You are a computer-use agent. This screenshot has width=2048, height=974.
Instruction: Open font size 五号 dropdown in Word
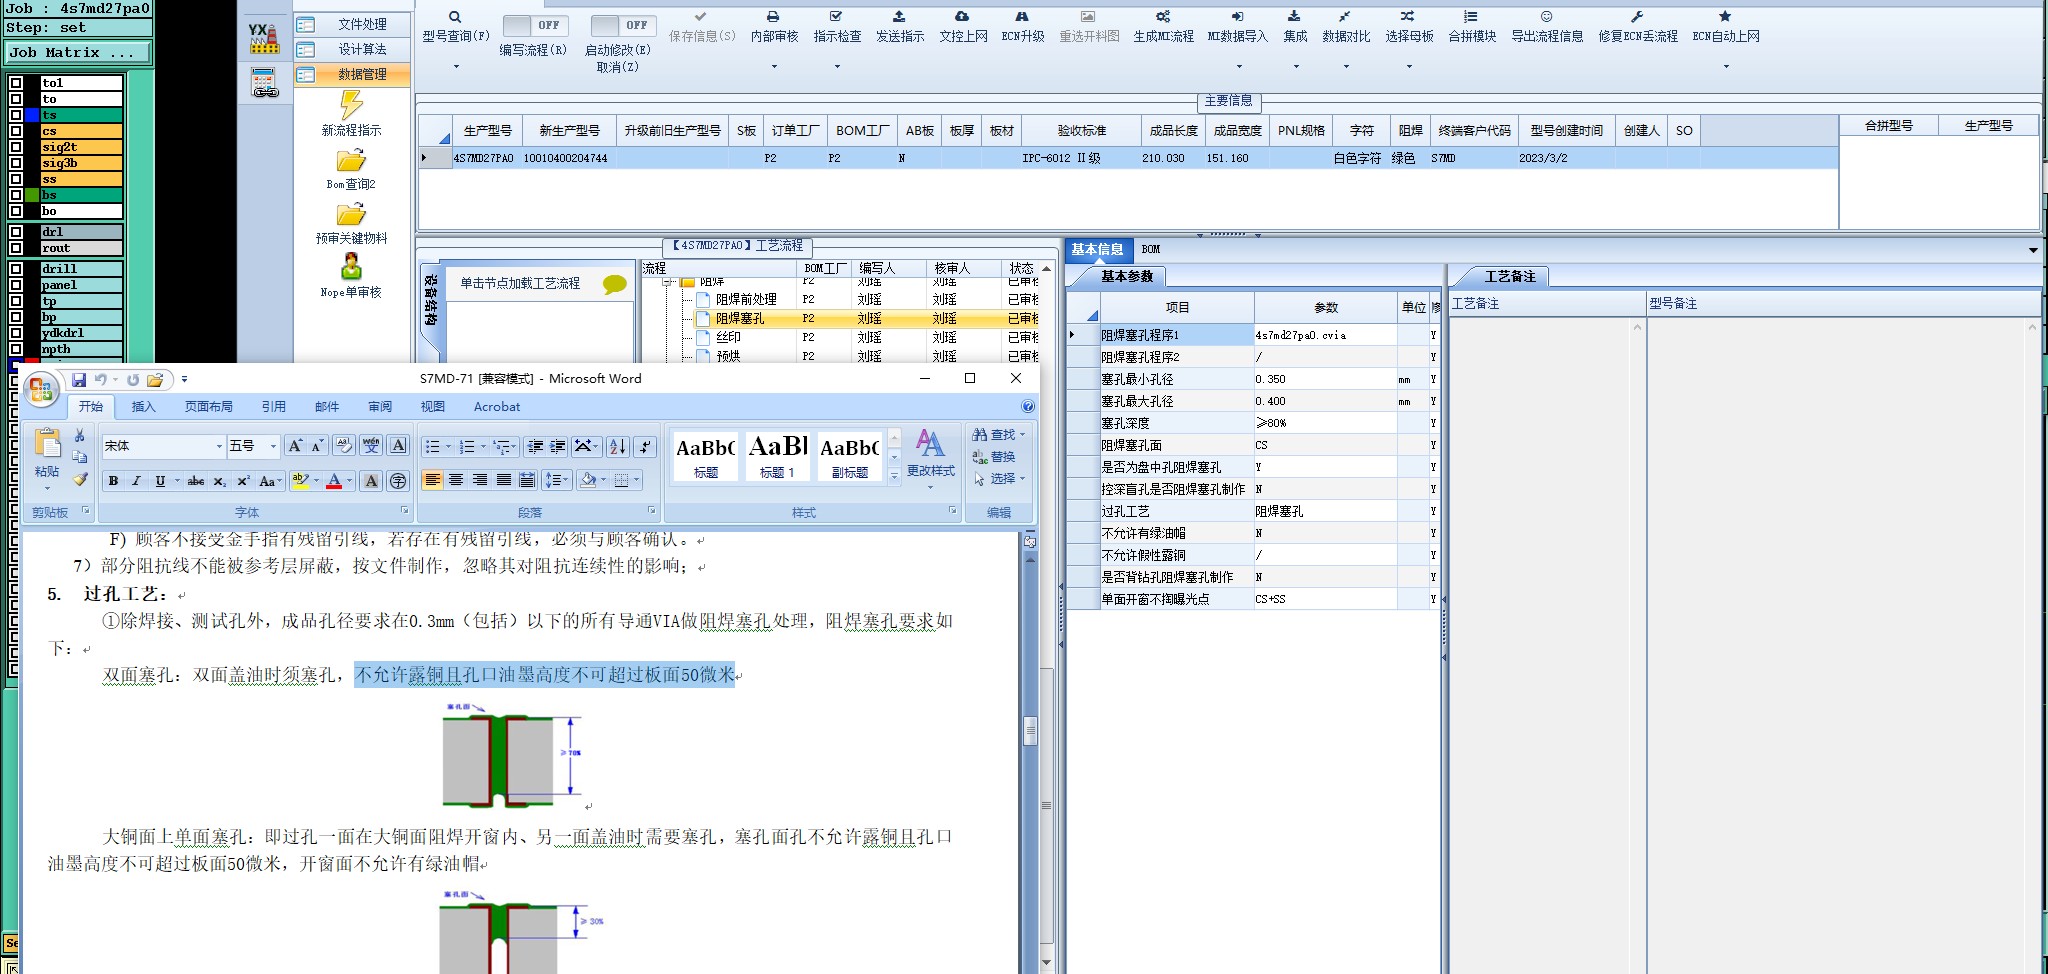coord(273,446)
